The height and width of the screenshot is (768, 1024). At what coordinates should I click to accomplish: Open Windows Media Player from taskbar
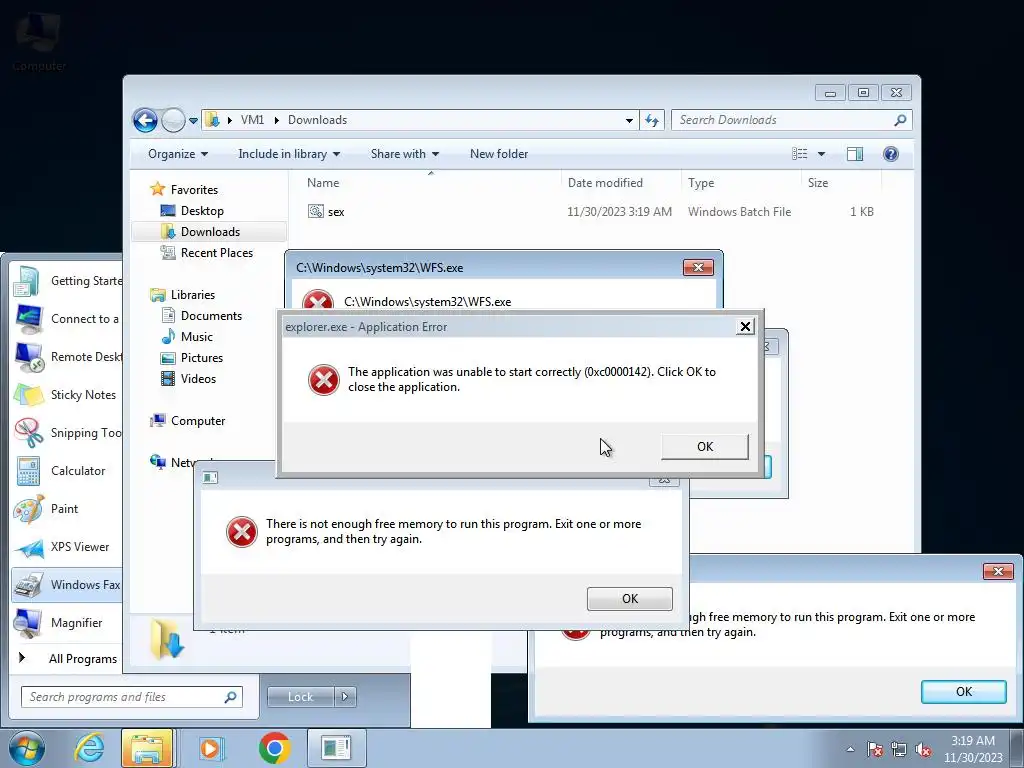(211, 748)
